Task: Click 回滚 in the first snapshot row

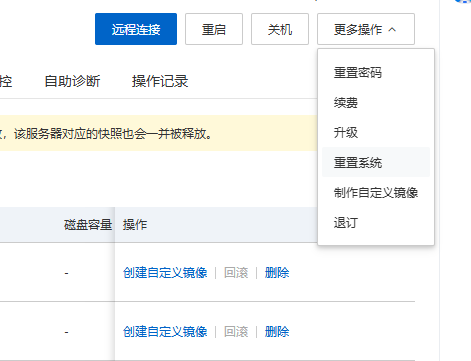Action: click(x=236, y=273)
